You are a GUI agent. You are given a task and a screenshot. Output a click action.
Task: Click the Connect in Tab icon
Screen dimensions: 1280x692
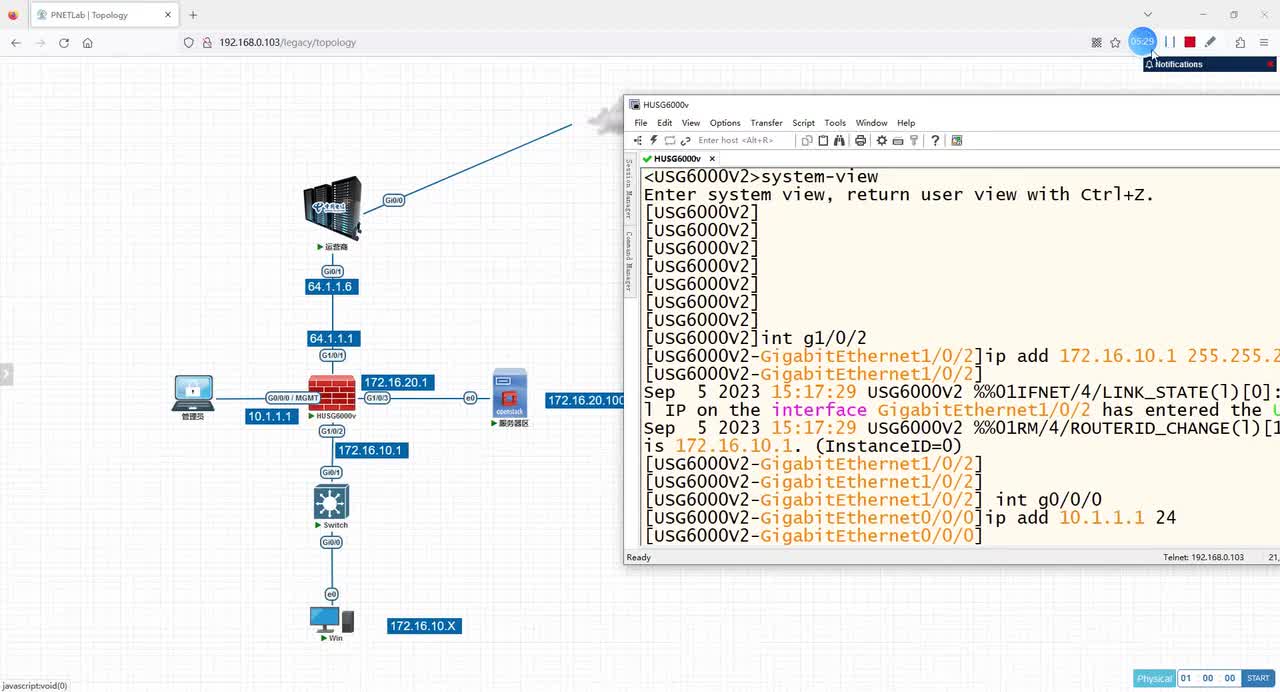pos(670,140)
